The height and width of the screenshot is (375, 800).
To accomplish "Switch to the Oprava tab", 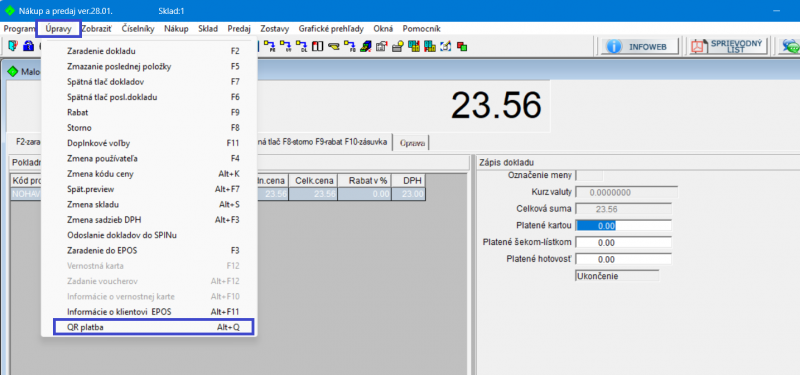I will point(413,143).
